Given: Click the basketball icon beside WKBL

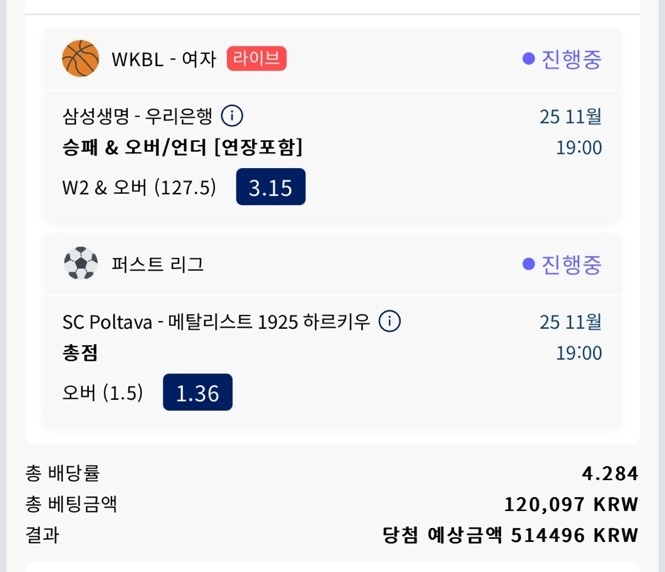Looking at the screenshot, I should (80, 59).
